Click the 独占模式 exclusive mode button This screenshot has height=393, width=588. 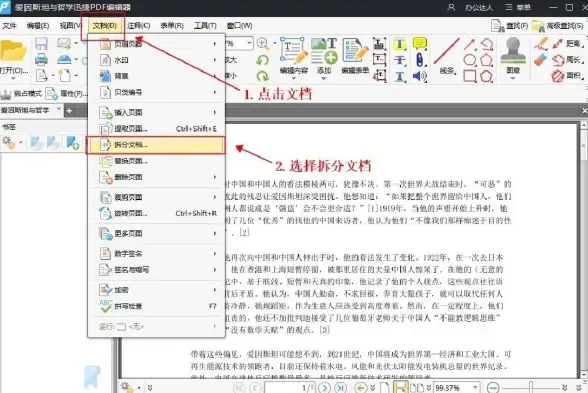coord(21,93)
